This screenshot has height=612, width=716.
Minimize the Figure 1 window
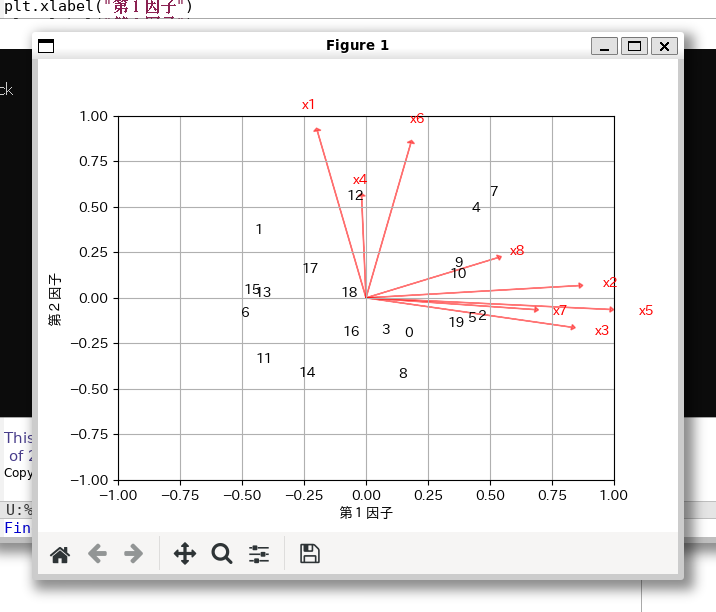click(604, 46)
